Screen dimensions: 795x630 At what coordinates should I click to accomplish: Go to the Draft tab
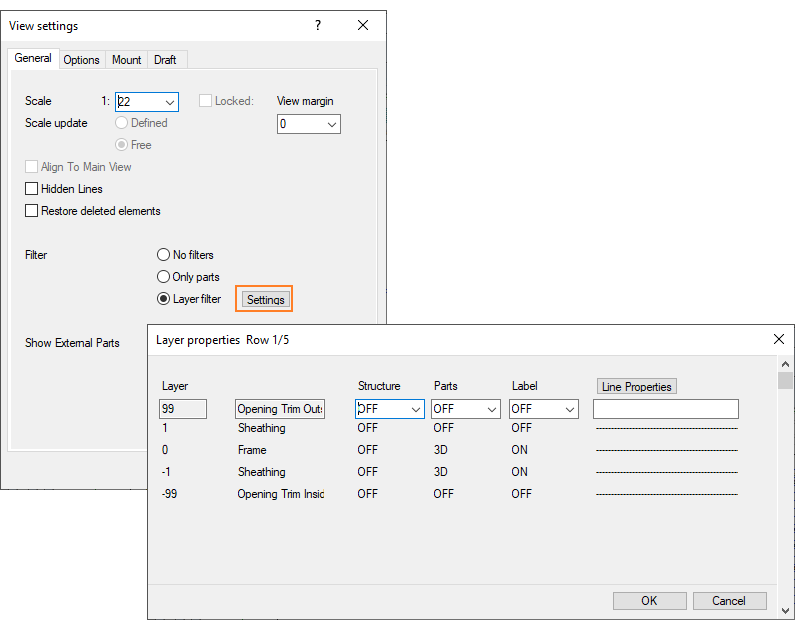coord(165,60)
